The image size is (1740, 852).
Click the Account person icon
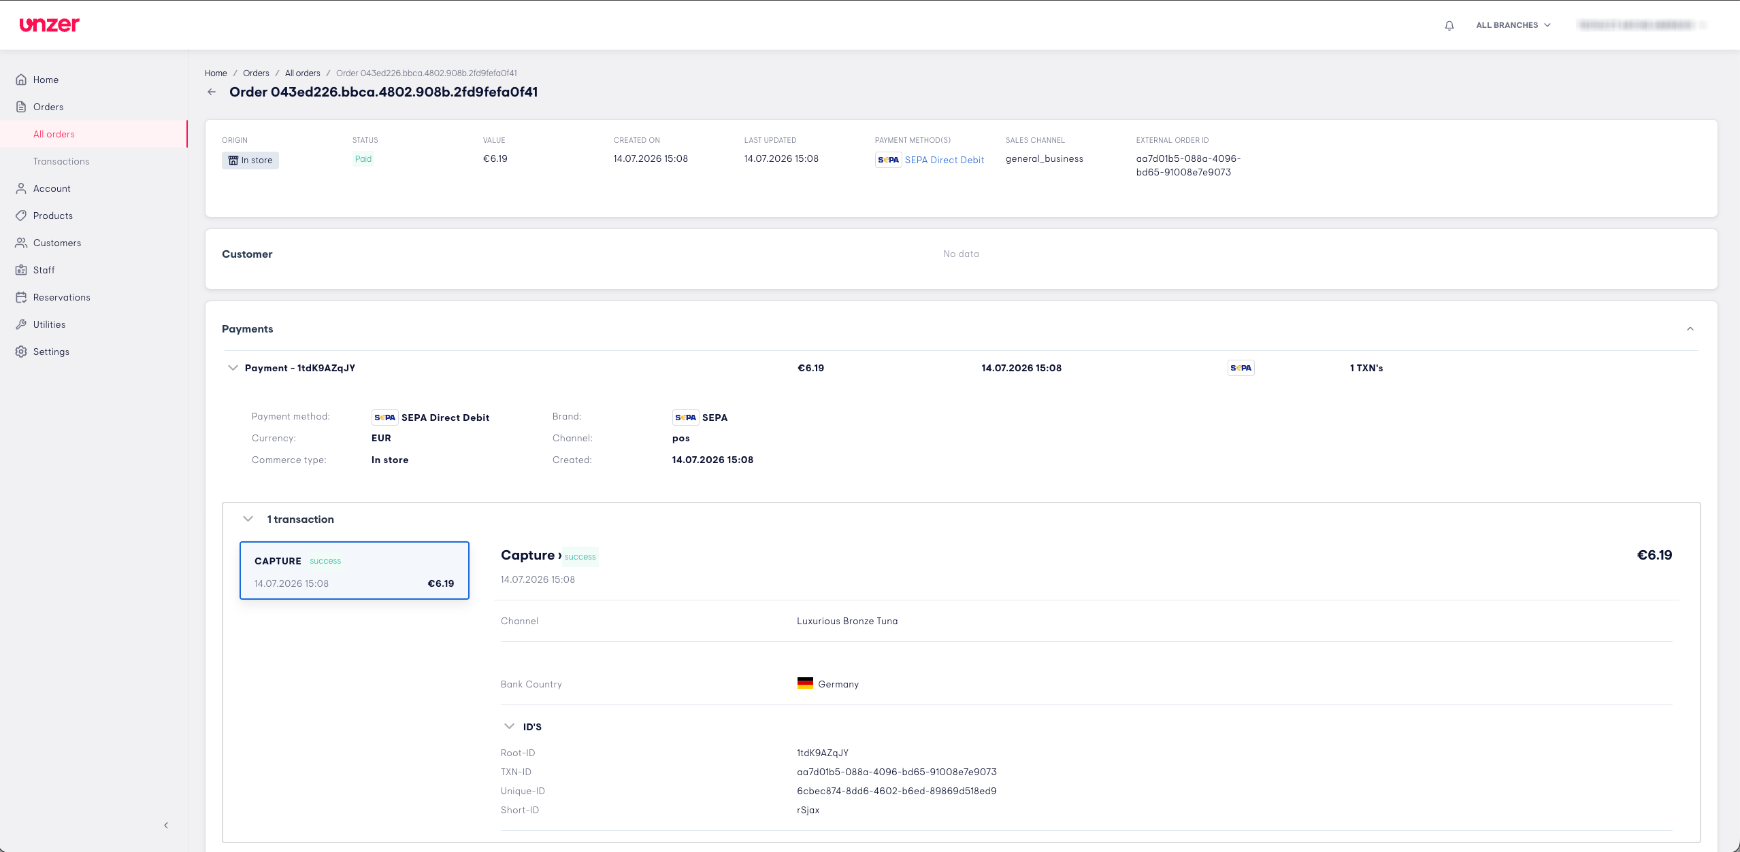[21, 188]
